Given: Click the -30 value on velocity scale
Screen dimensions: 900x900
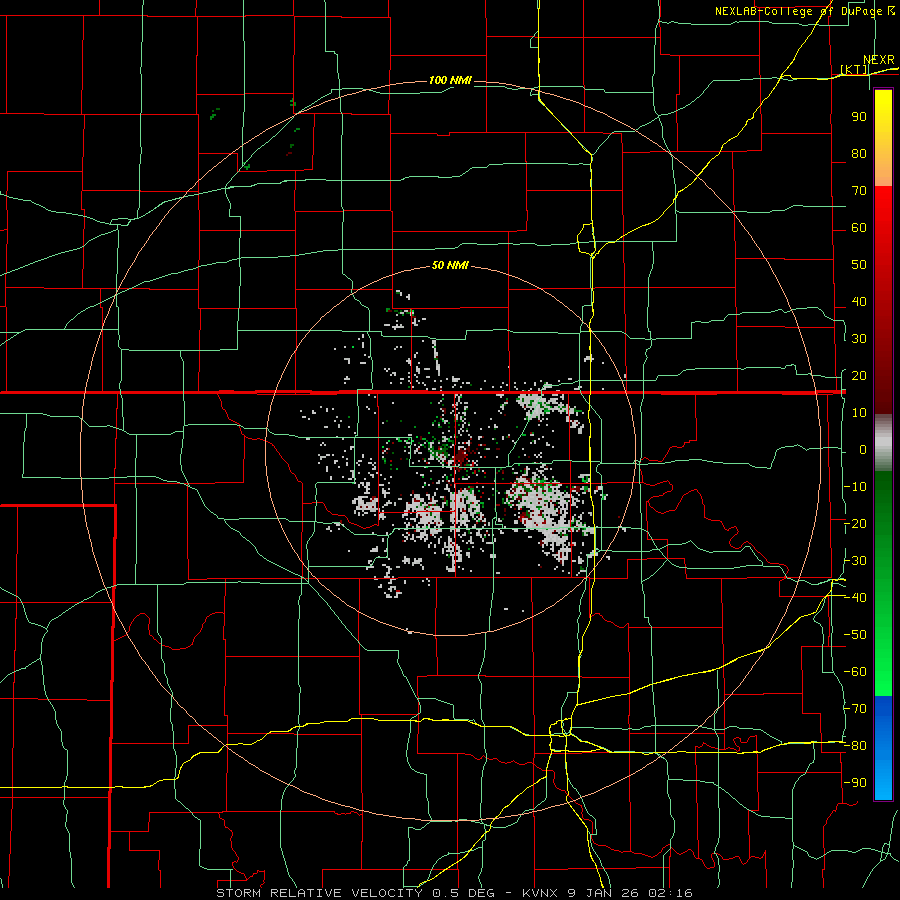Looking at the screenshot, I should tap(855, 561).
